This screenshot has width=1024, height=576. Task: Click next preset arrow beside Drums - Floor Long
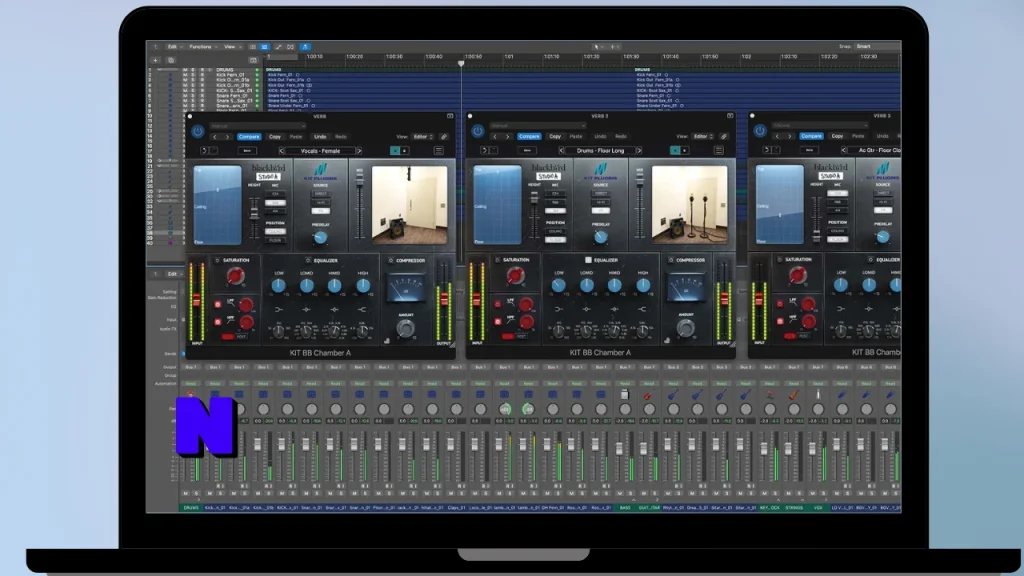639,151
